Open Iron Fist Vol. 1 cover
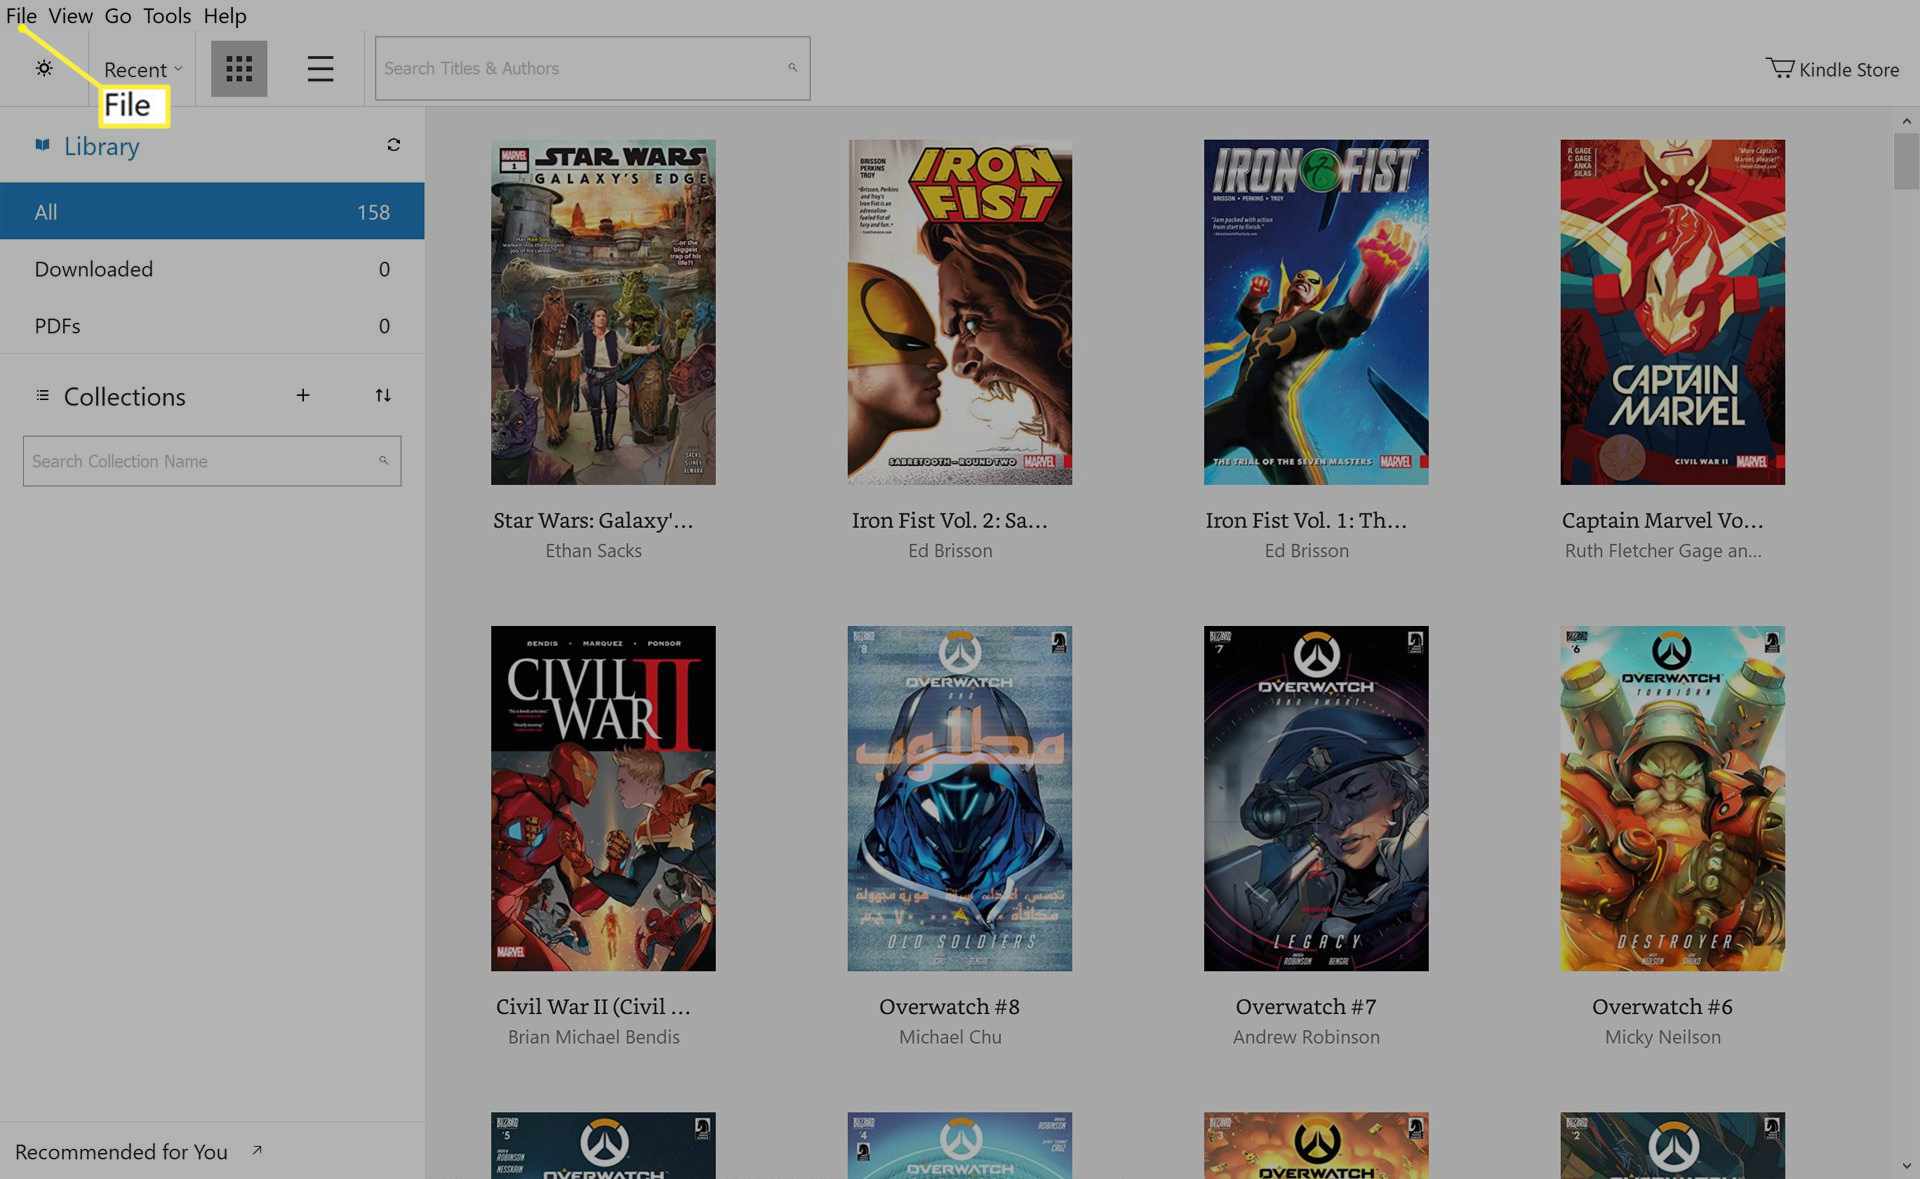 pos(1316,312)
